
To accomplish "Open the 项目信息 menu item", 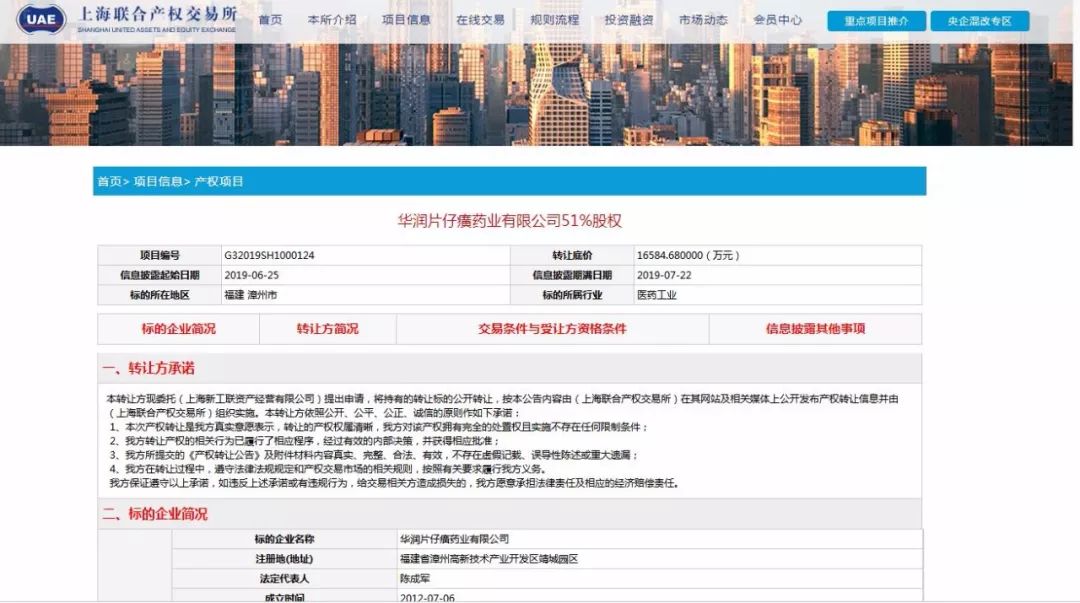I will [406, 20].
